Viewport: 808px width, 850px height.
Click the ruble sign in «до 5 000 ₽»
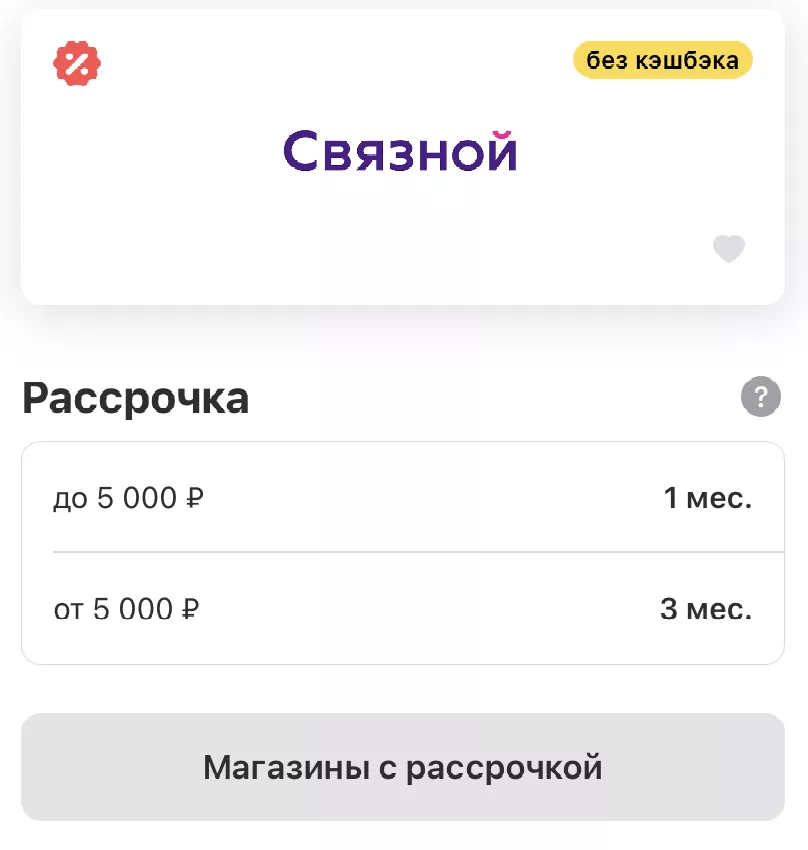(195, 498)
